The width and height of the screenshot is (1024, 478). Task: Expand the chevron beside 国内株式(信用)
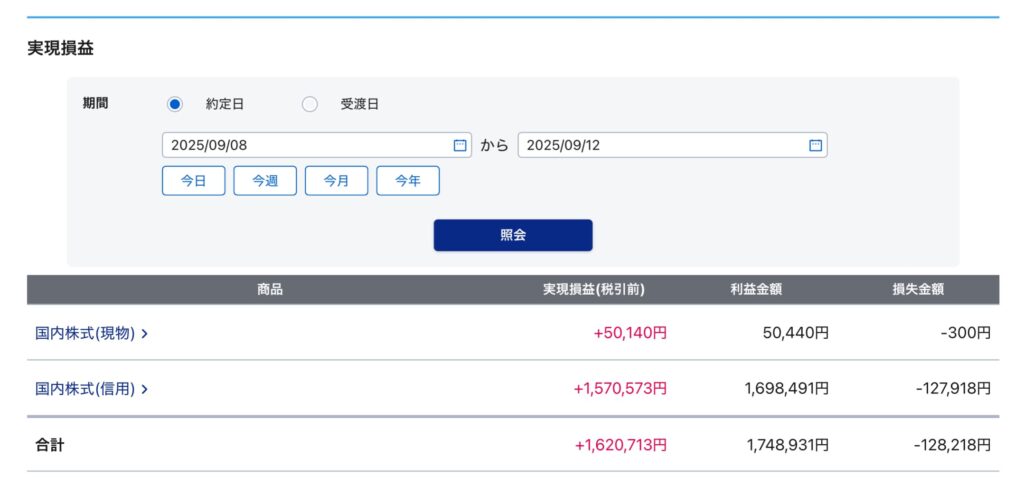pos(145,390)
